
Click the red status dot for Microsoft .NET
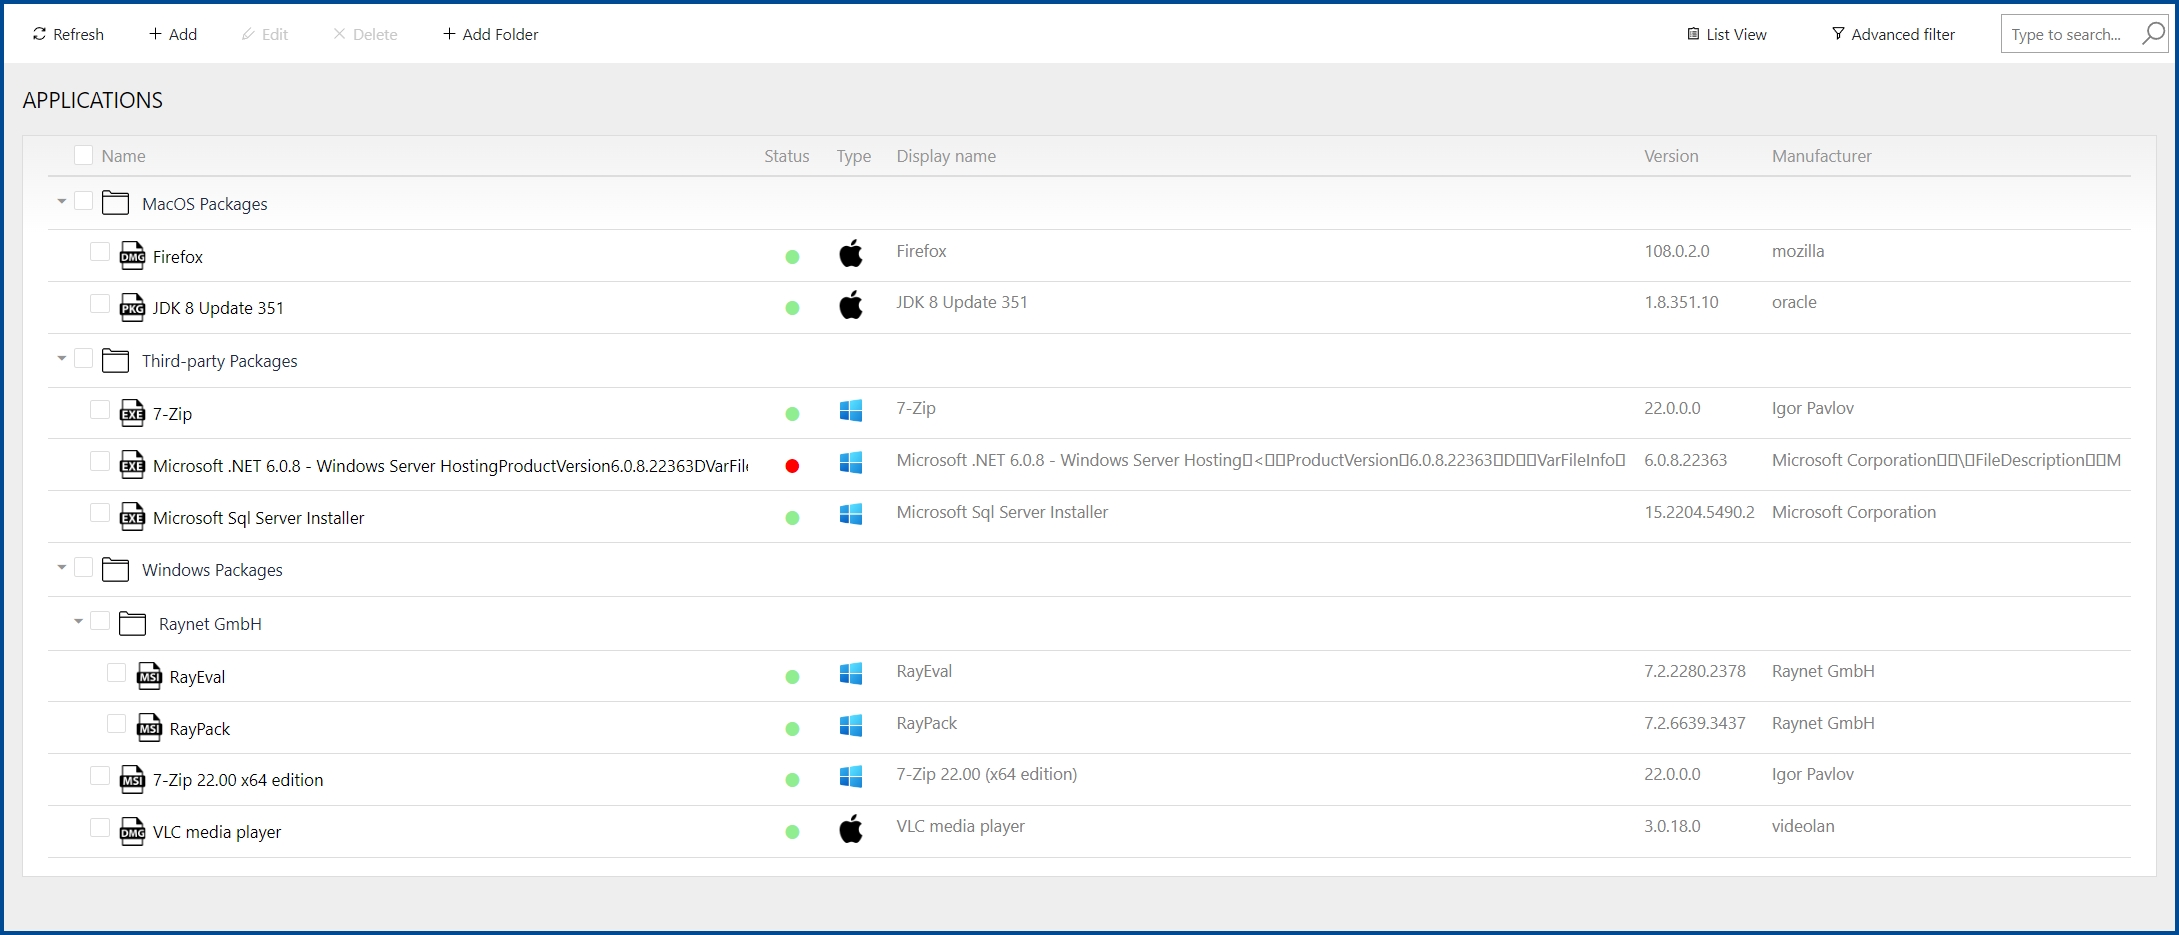coord(792,465)
